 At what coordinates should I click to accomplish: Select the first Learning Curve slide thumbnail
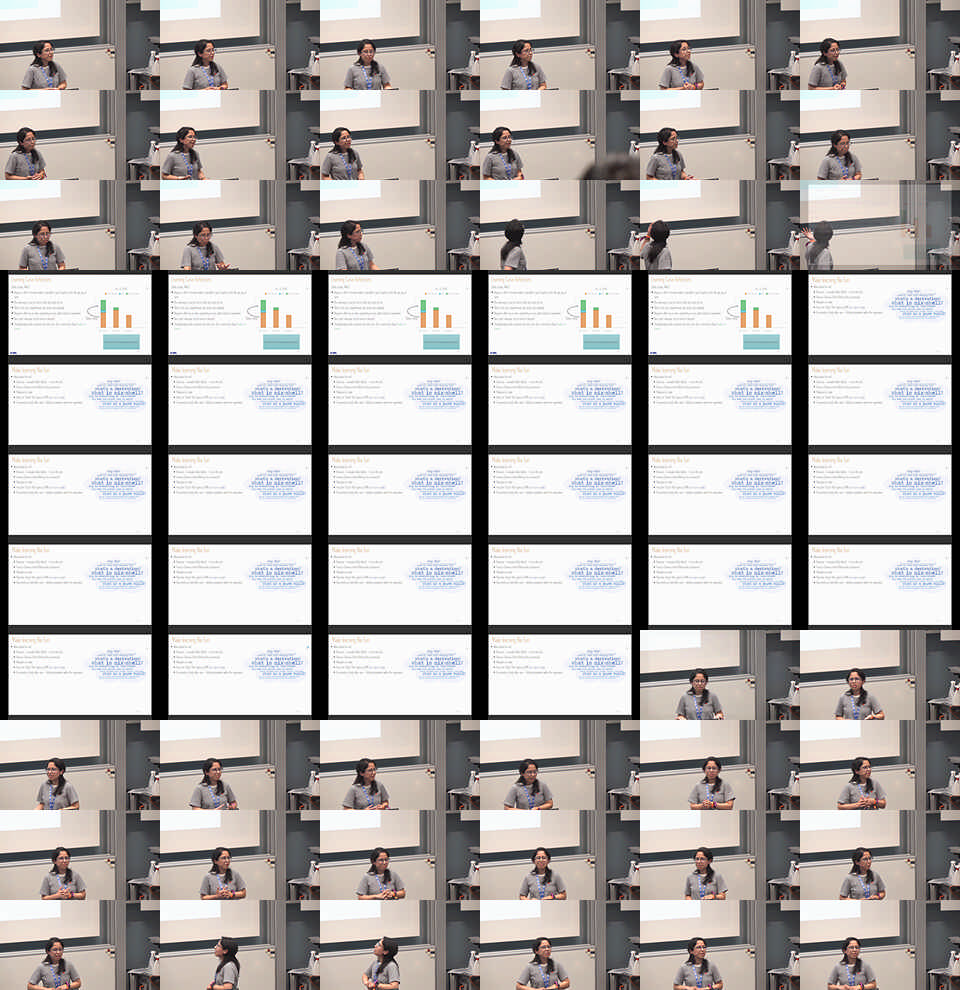pos(79,315)
